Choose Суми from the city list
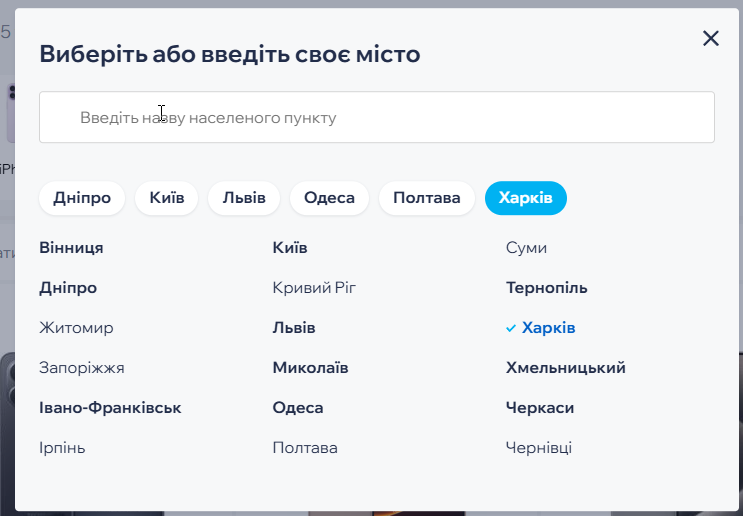Screen dimensions: 743x516 527,248
